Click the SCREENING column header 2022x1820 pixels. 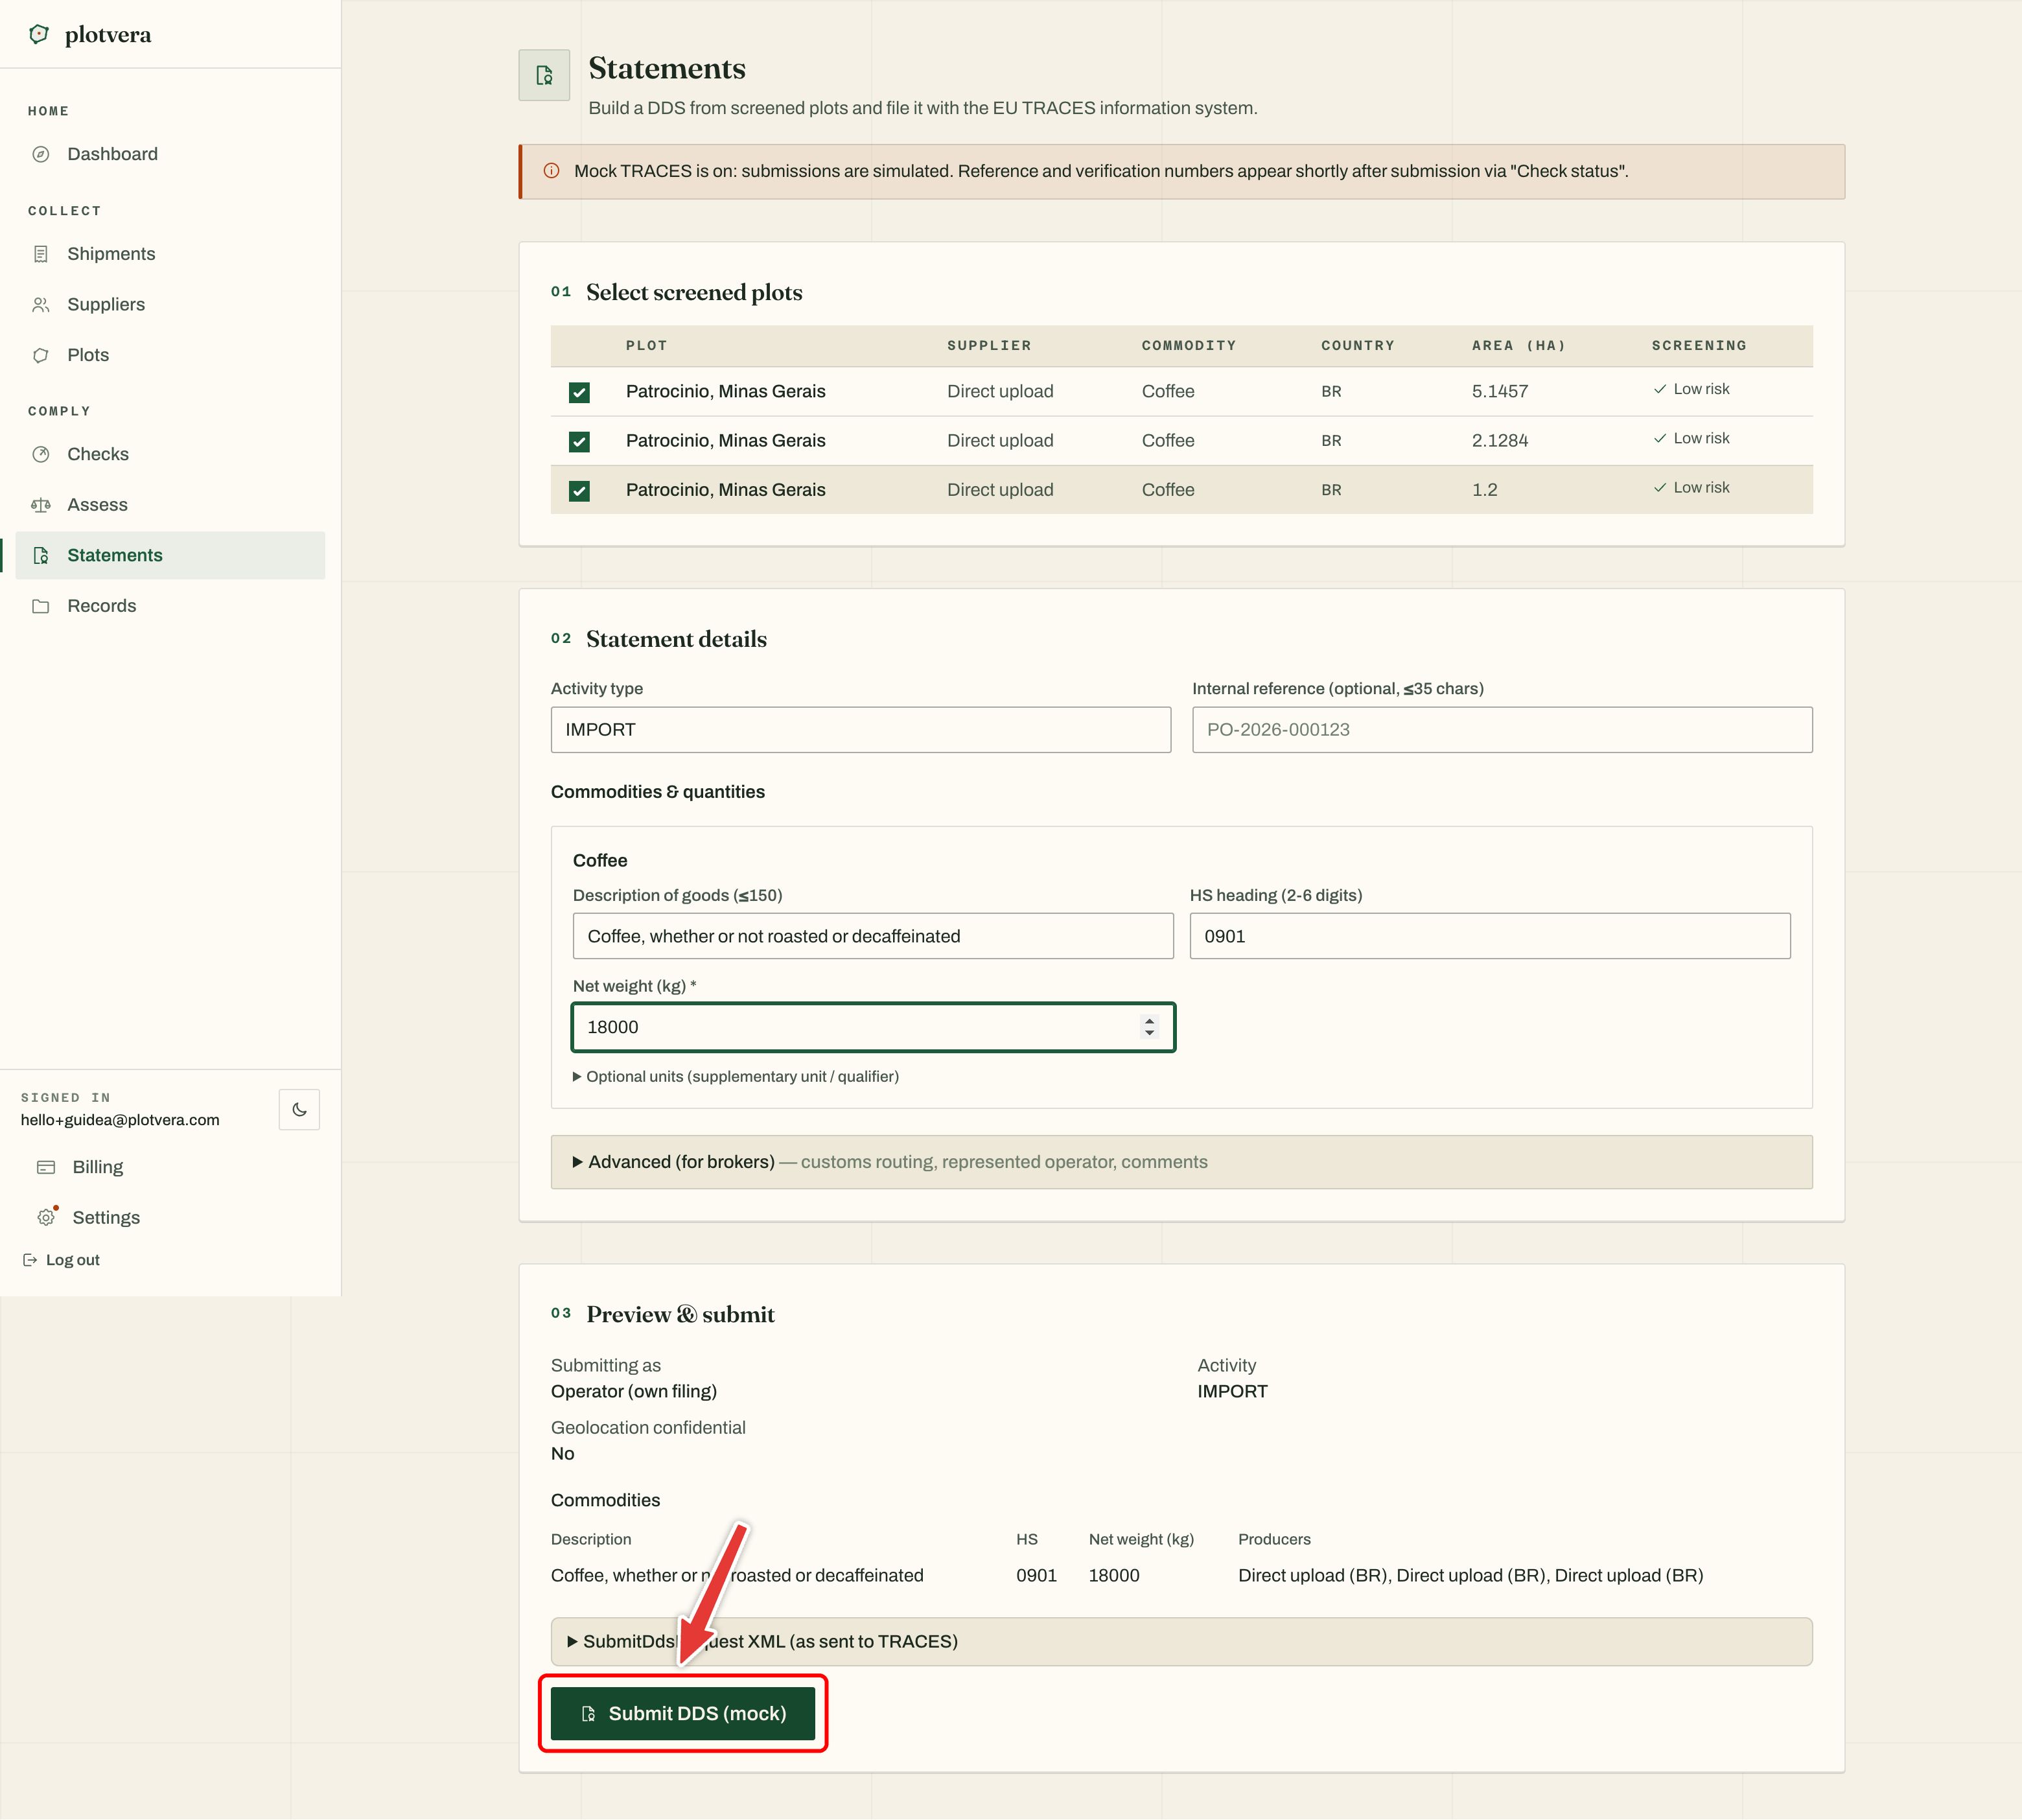(1699, 346)
